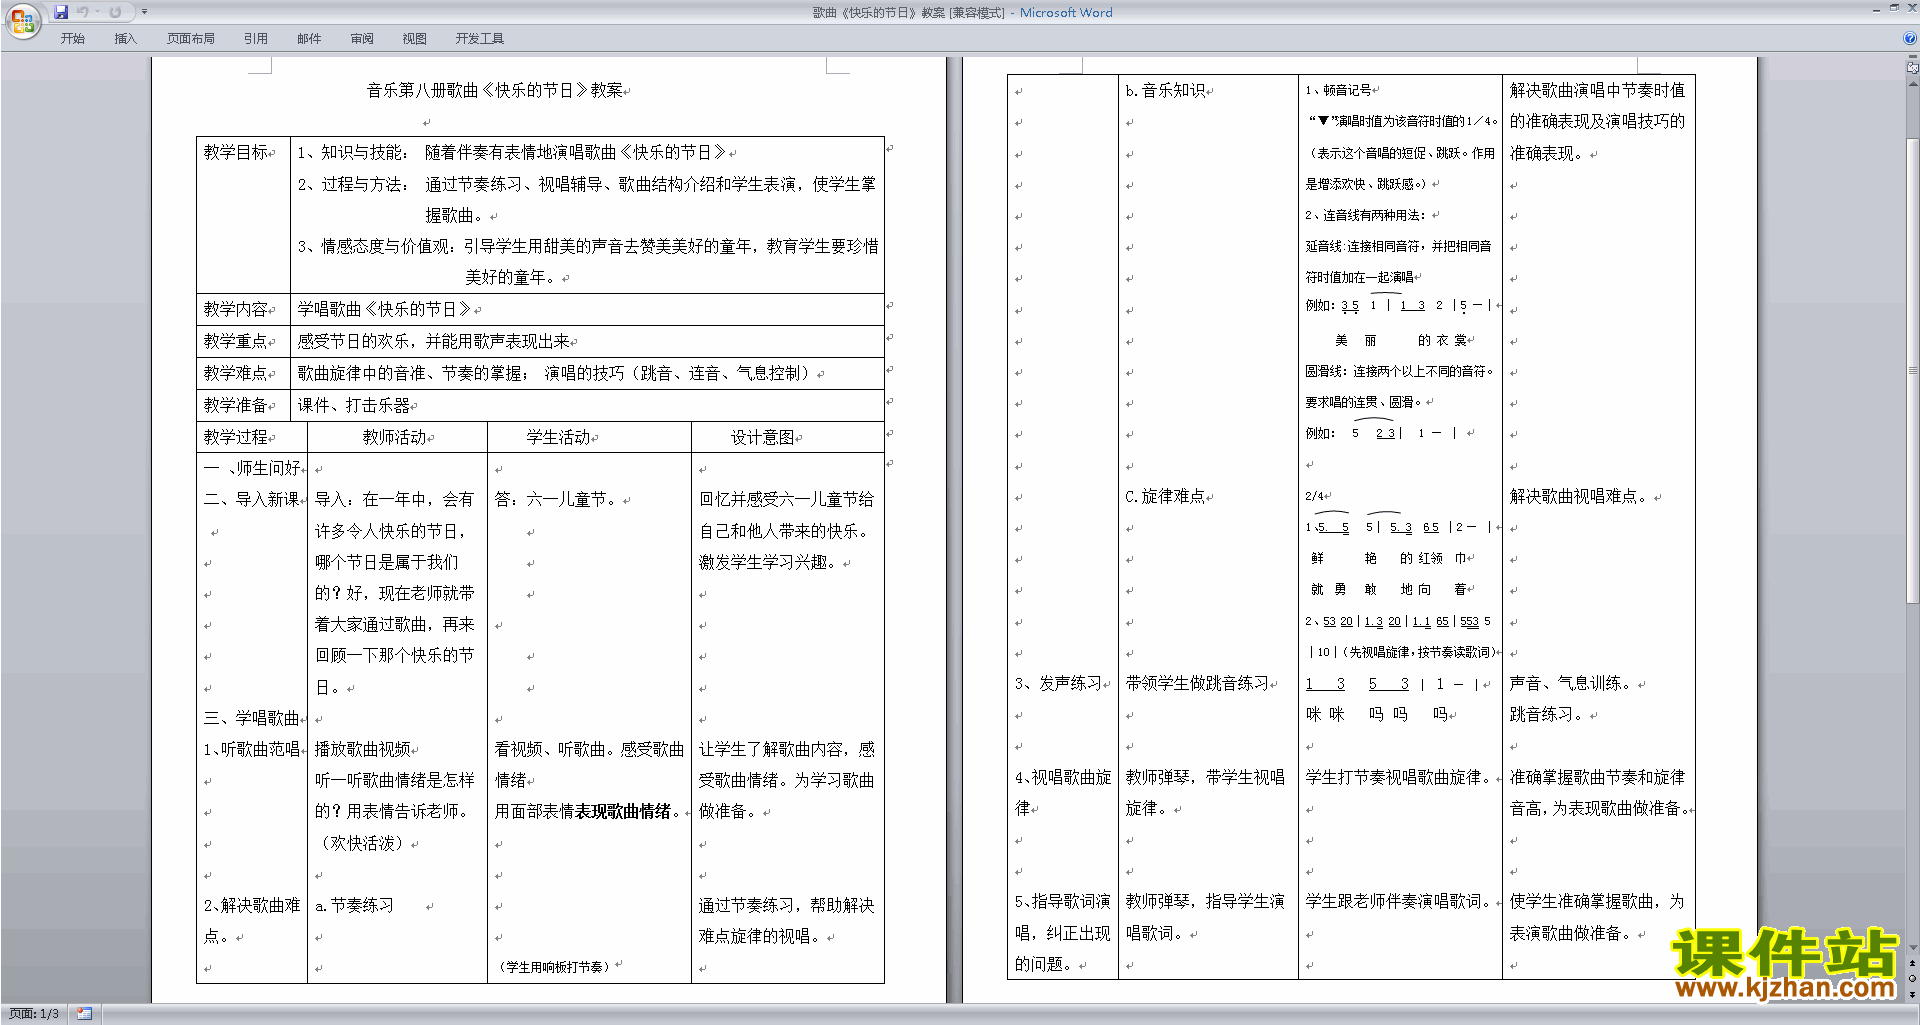Open the 引用 ribbon tab
This screenshot has height=1025, width=1920.
point(256,38)
